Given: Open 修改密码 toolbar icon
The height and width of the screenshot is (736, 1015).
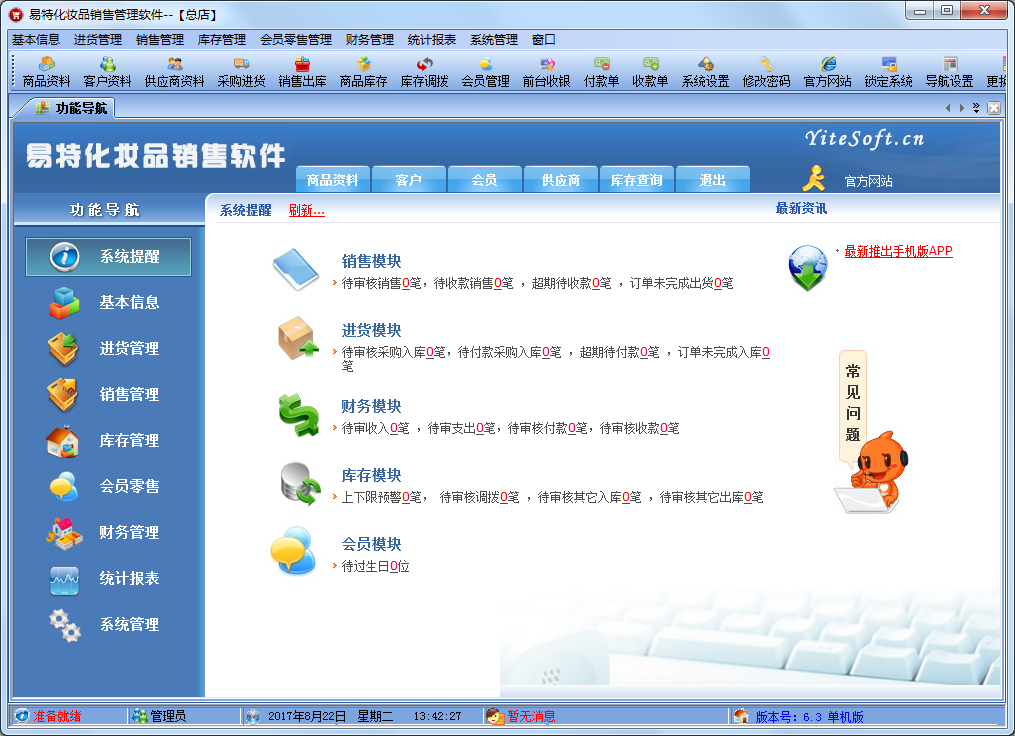Looking at the screenshot, I should [x=766, y=72].
